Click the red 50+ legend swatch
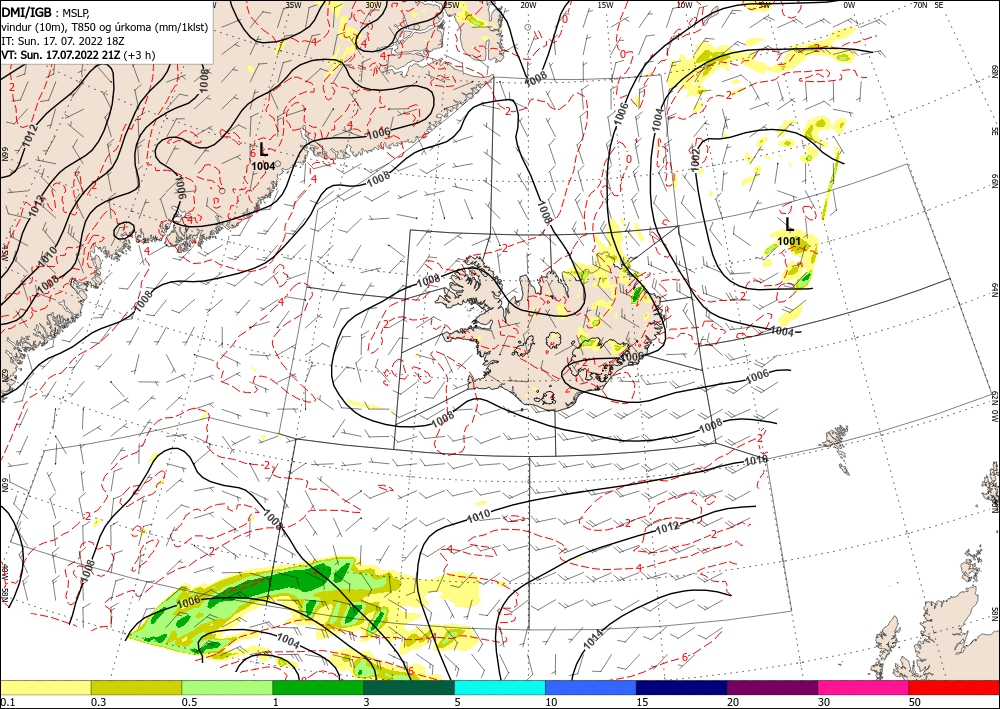The image size is (1000, 709). pos(954,687)
